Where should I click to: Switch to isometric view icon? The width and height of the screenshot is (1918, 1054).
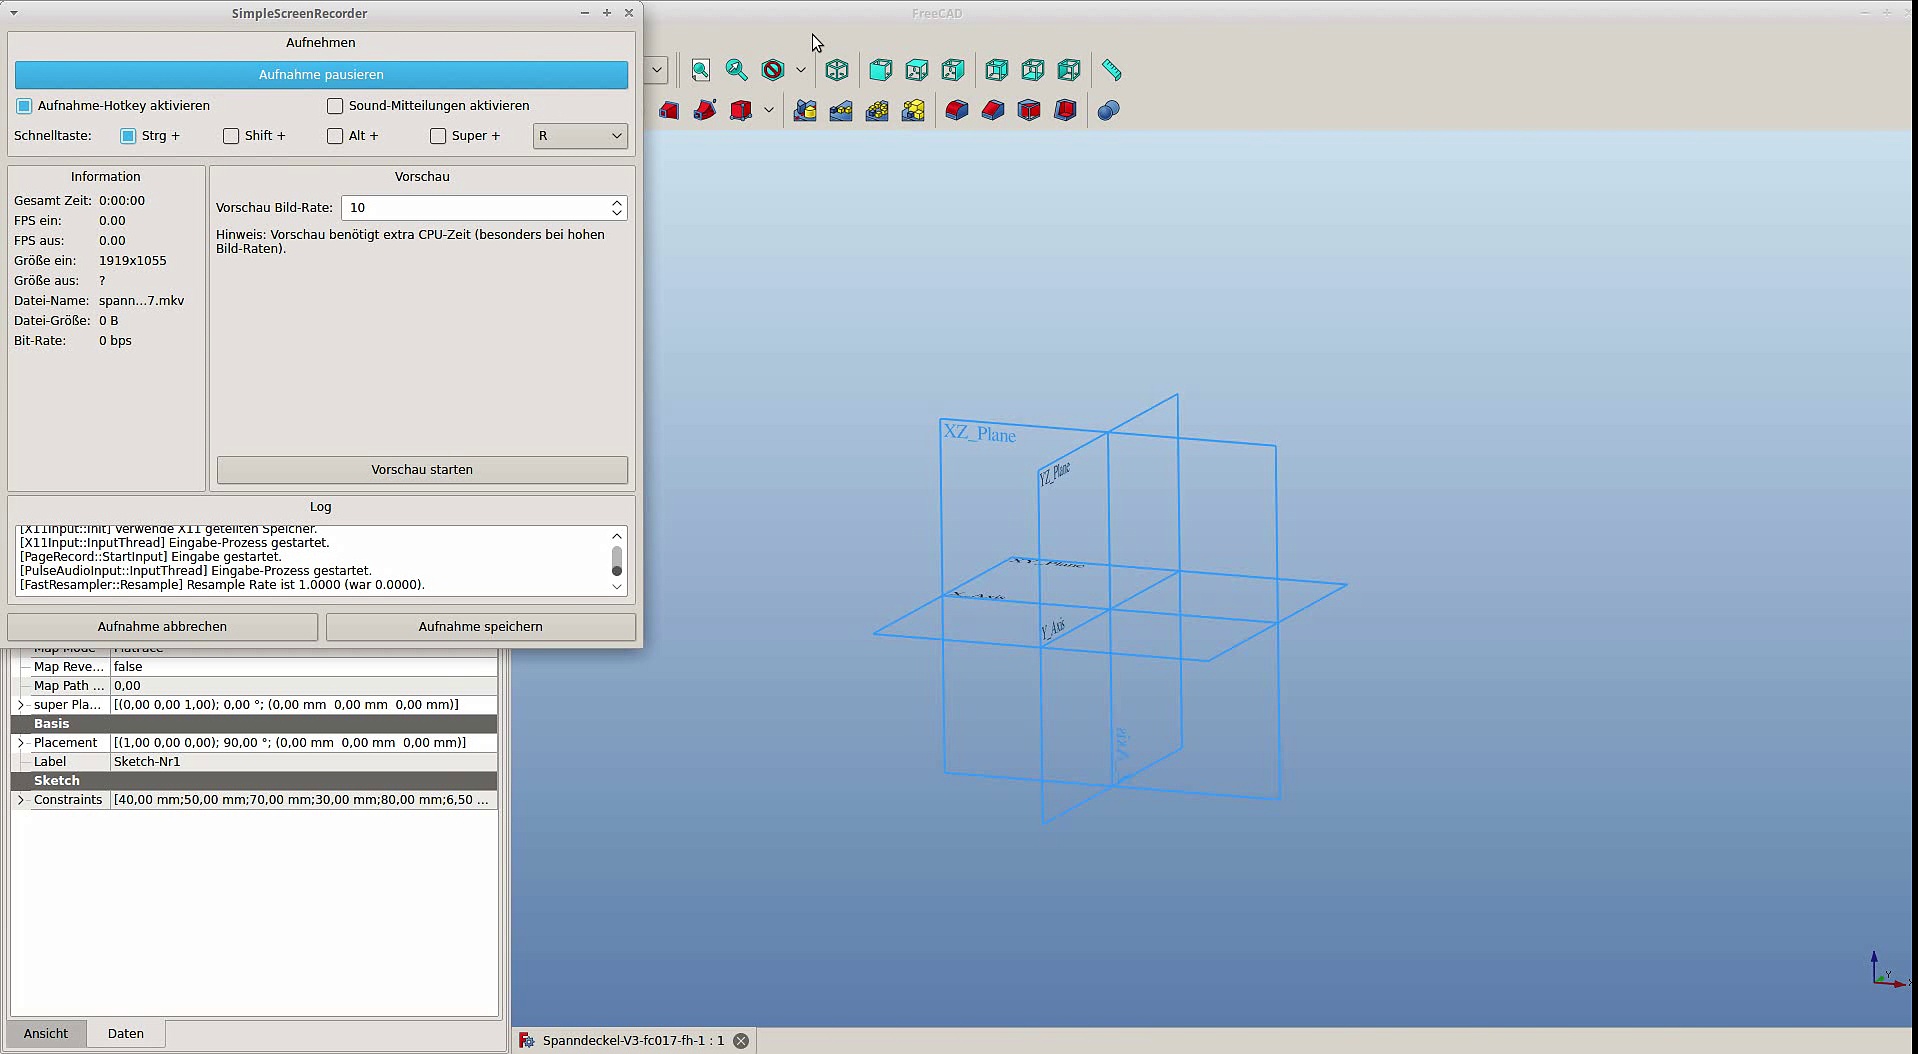(x=837, y=70)
